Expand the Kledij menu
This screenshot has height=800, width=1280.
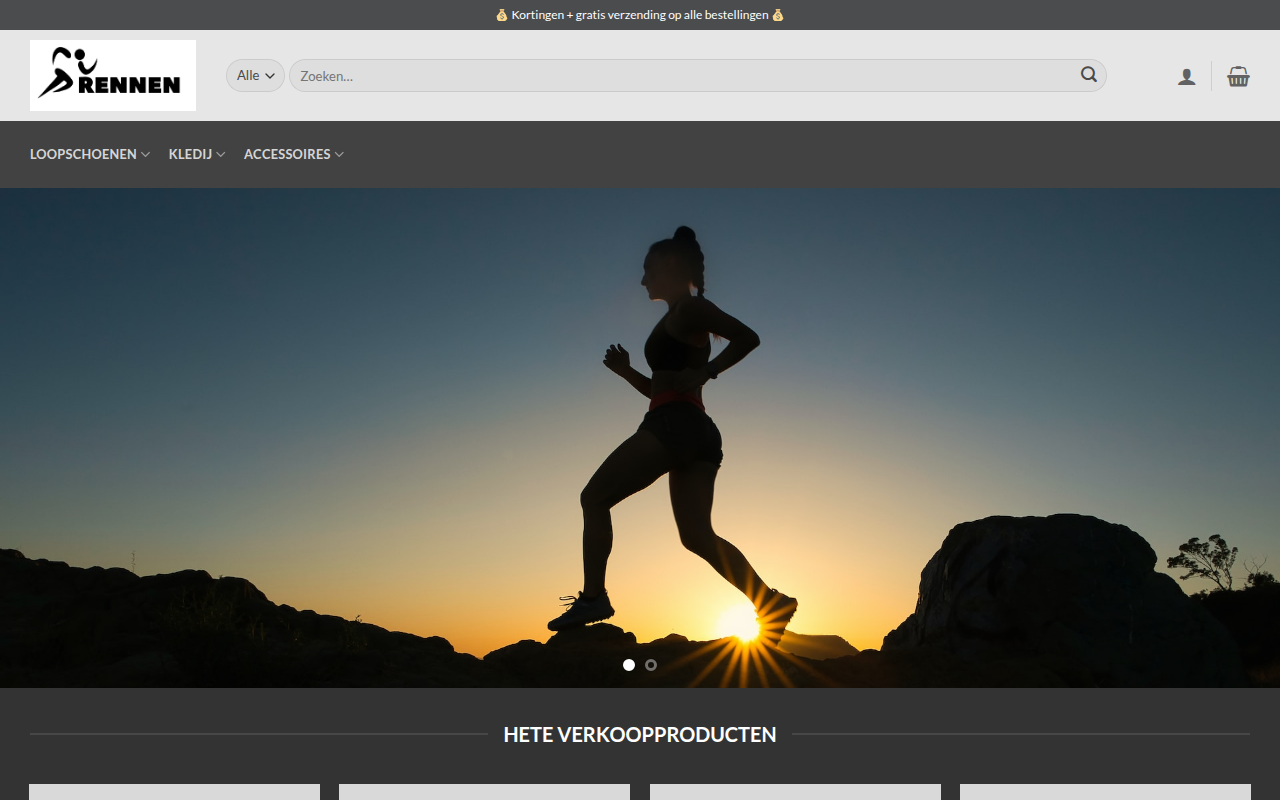[197, 154]
